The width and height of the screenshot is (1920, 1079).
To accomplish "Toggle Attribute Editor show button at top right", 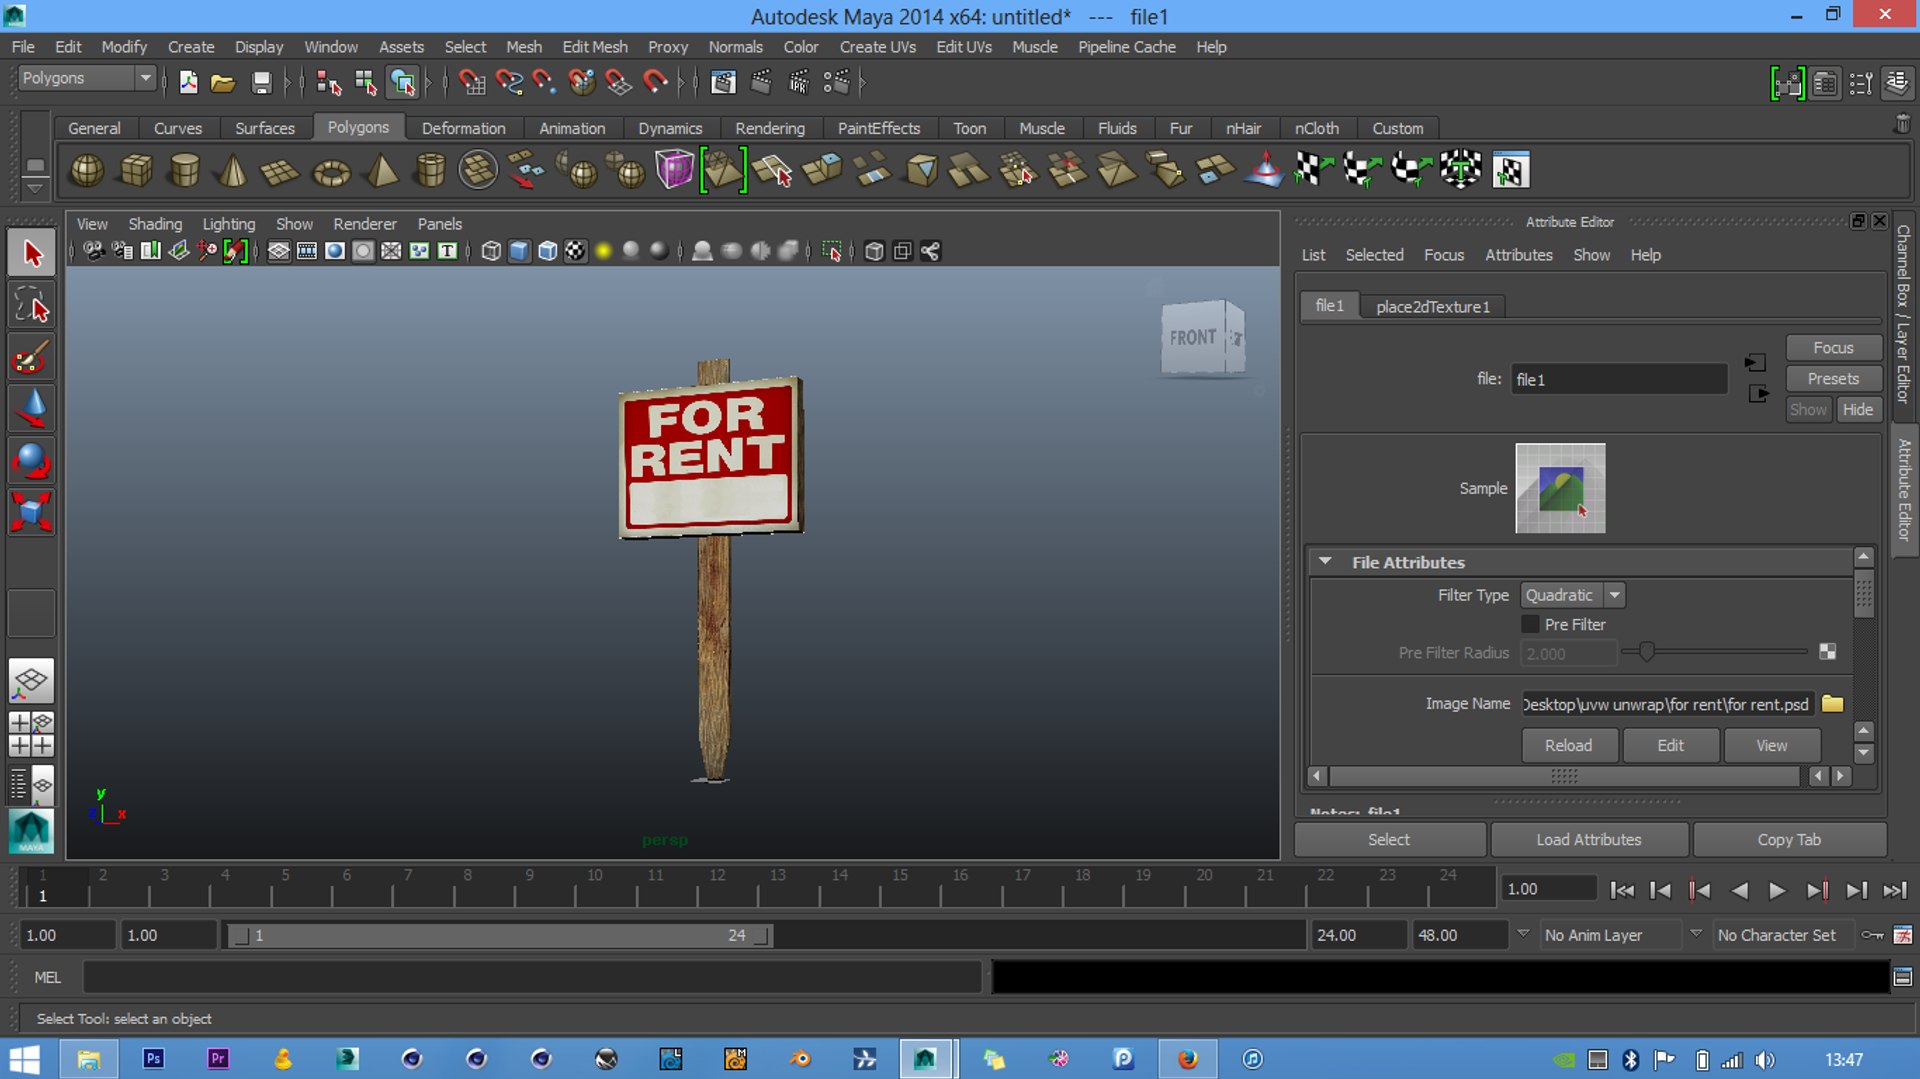I will (x=1824, y=84).
